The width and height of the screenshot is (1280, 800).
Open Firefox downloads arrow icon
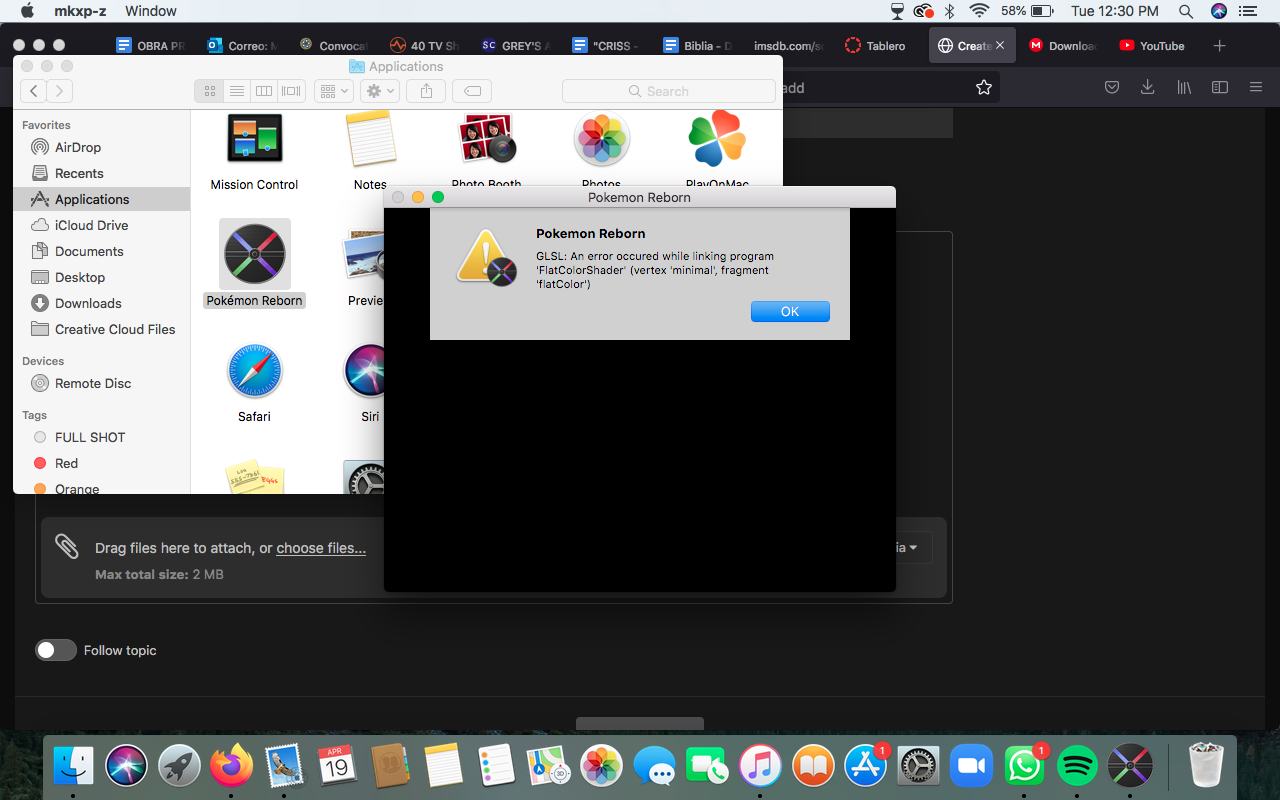pos(1147,87)
